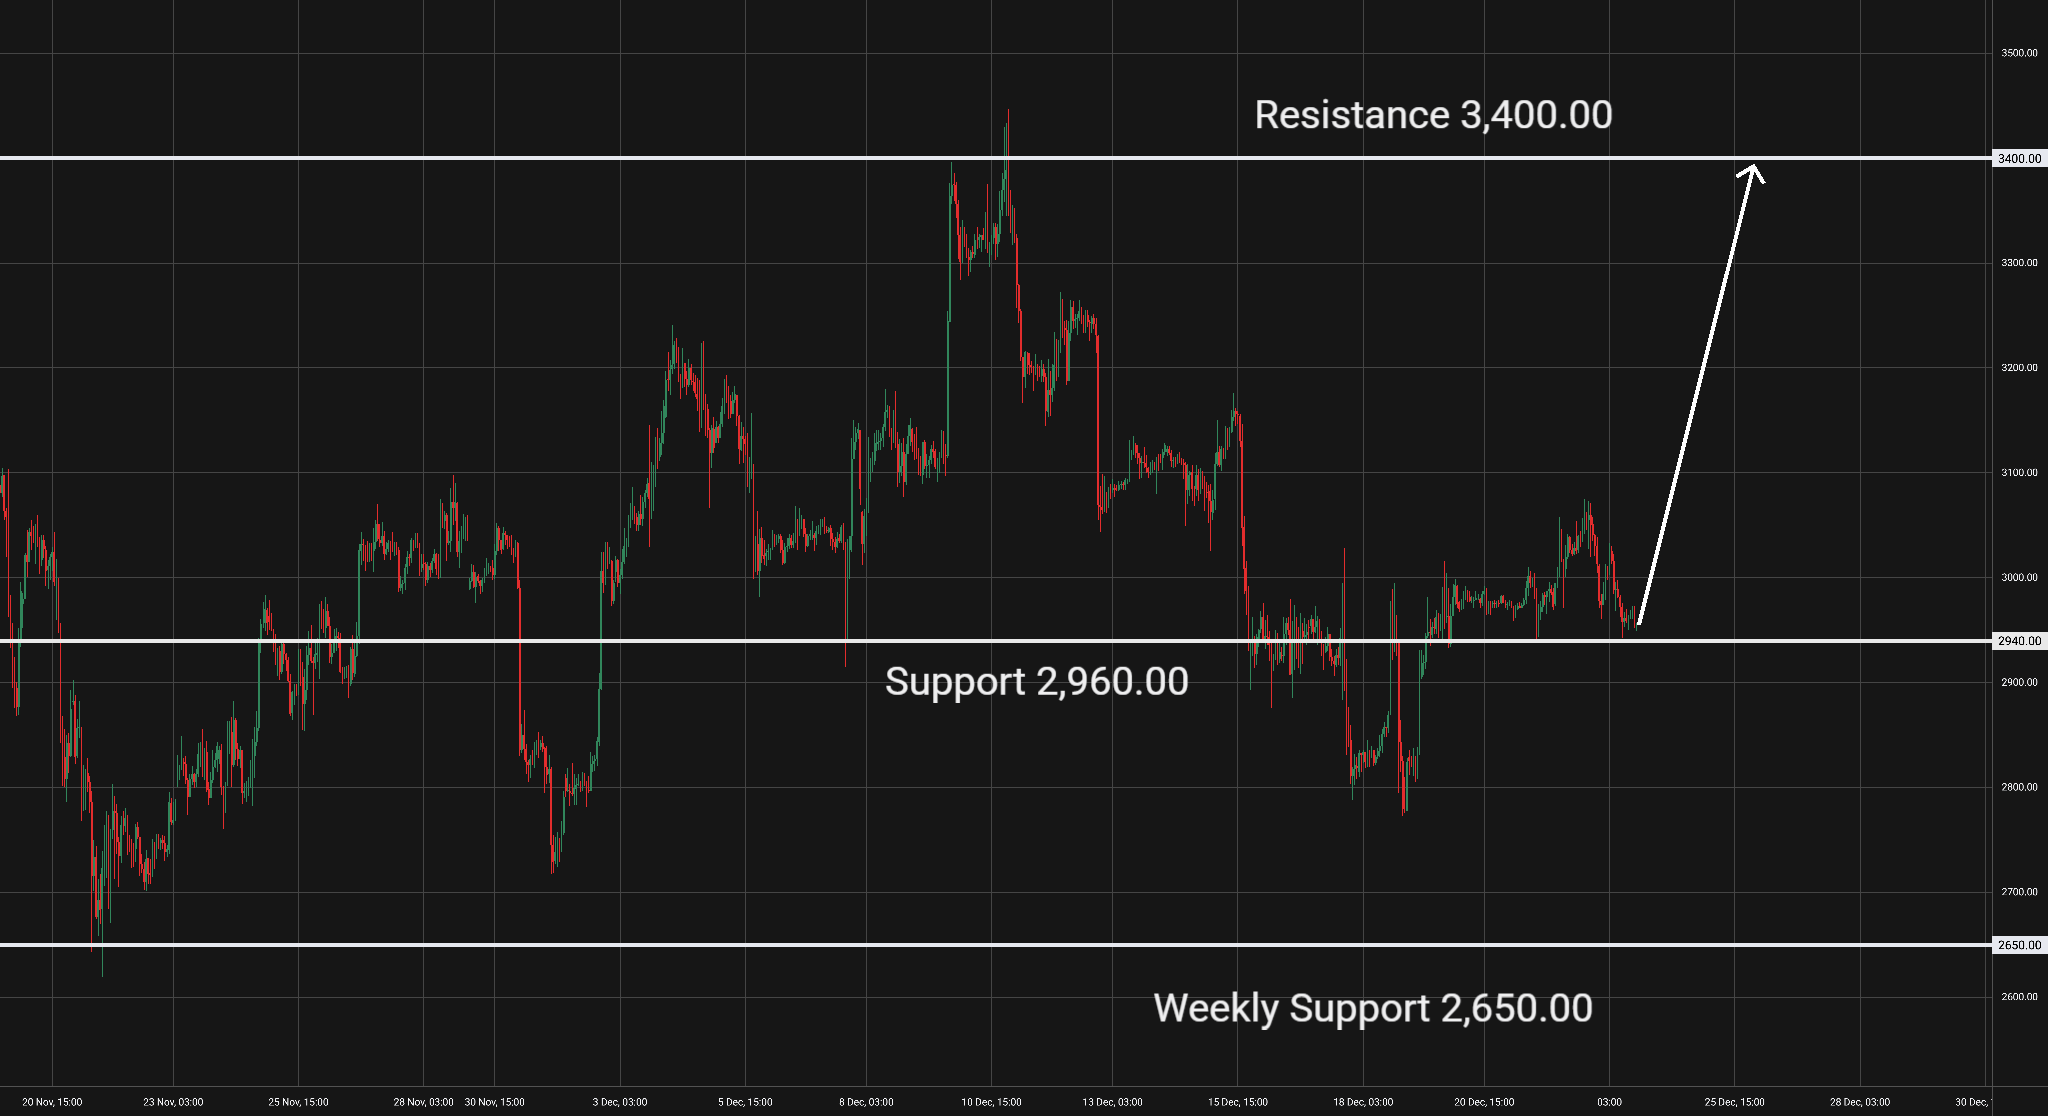This screenshot has width=2048, height=1116.
Task: Click the Weekly Support 2,650.00 annotation
Action: 1373,1008
